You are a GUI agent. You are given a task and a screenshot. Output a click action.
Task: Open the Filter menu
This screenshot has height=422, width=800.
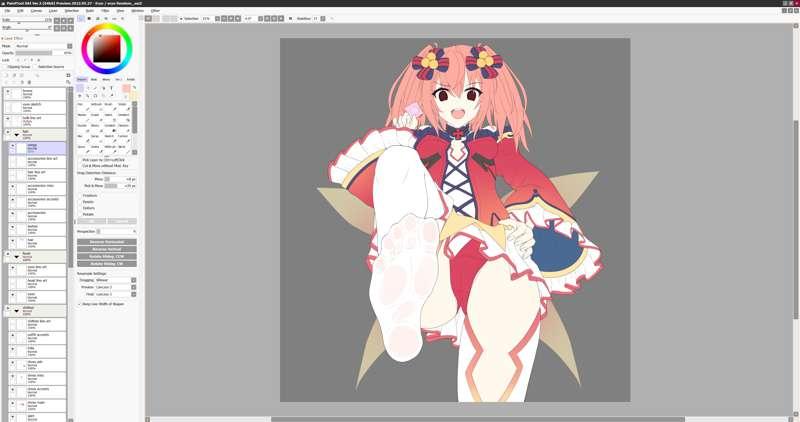[105, 11]
